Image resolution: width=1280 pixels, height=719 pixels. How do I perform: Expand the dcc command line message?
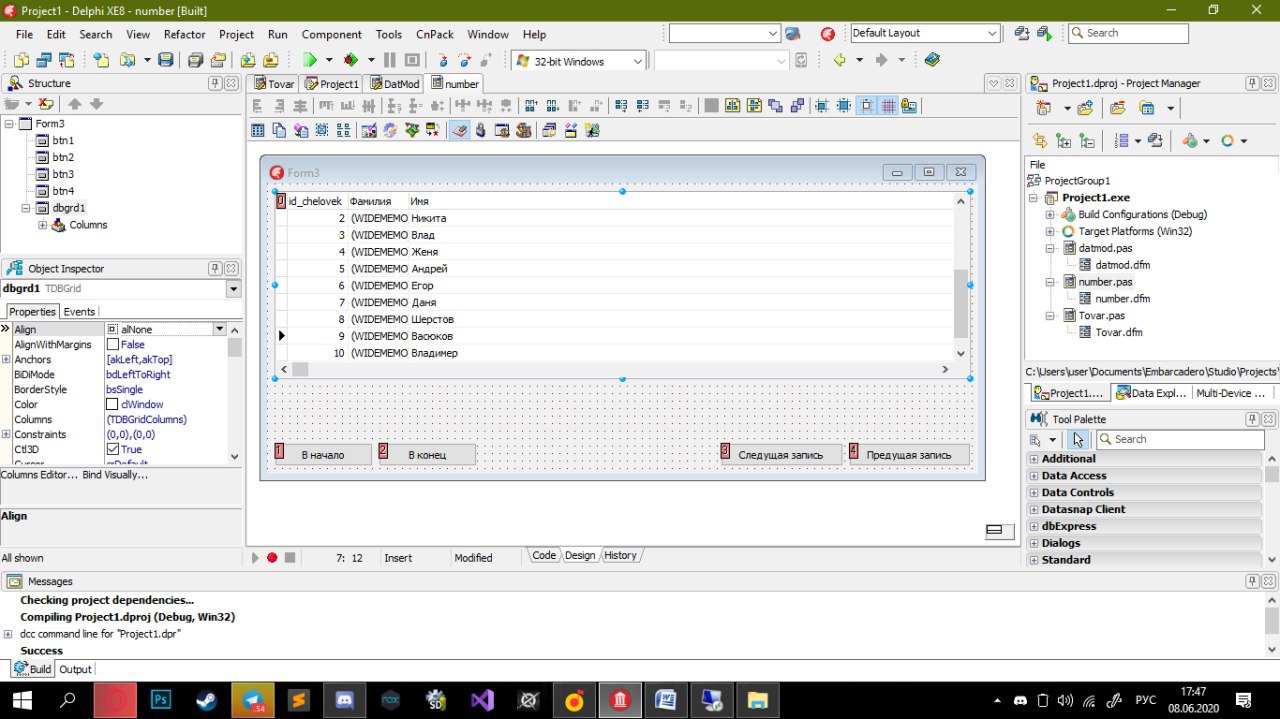(8, 634)
